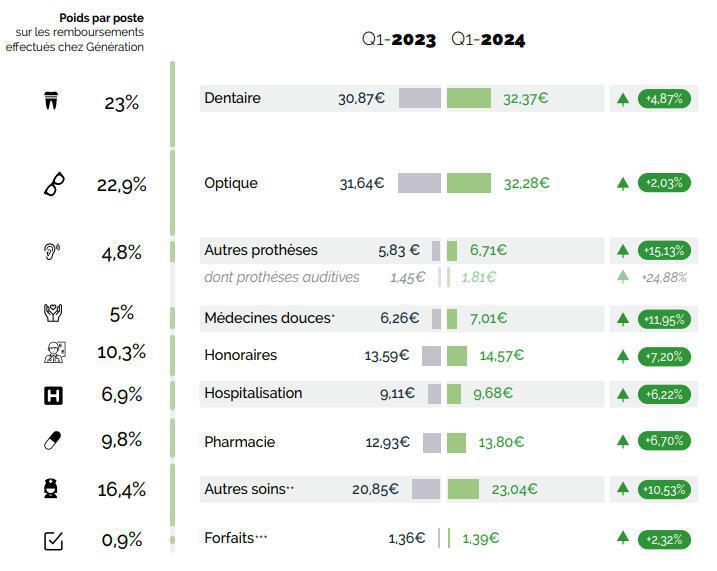Click the +15,13% badge for Autres prothèses

664,250
